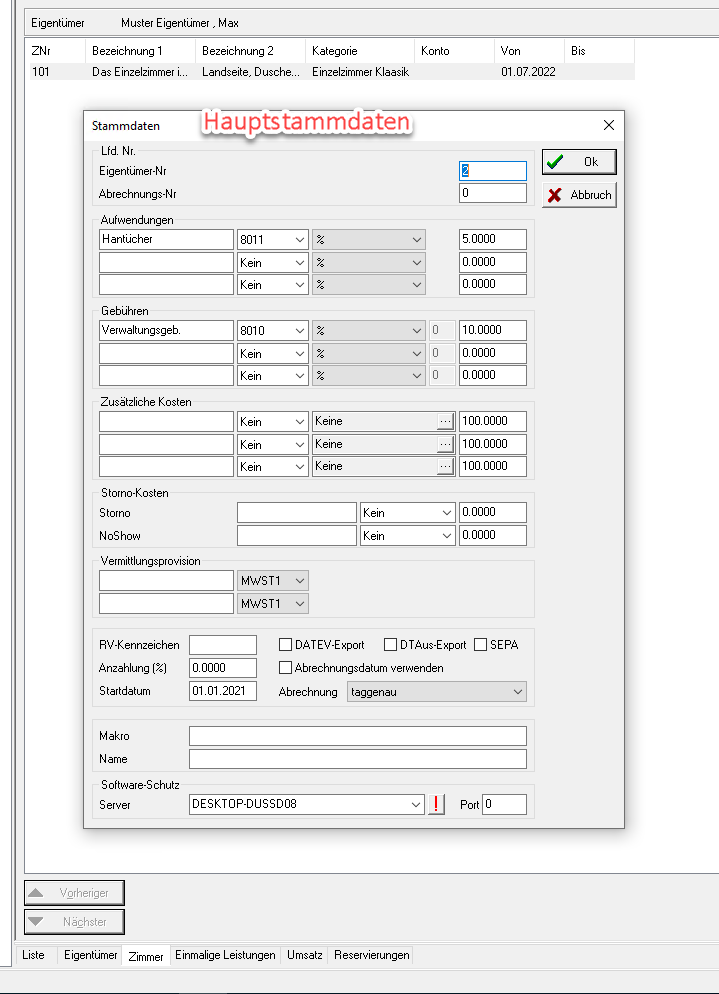Image resolution: width=719 pixels, height=994 pixels.
Task: Click the 5.0000 value field for Hantücher
Action: click(493, 240)
